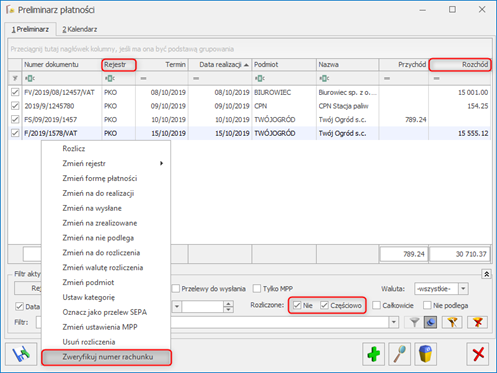Select Zweryfikuj numer rachunku
The width and height of the screenshot is (497, 373).
pyautogui.click(x=106, y=357)
